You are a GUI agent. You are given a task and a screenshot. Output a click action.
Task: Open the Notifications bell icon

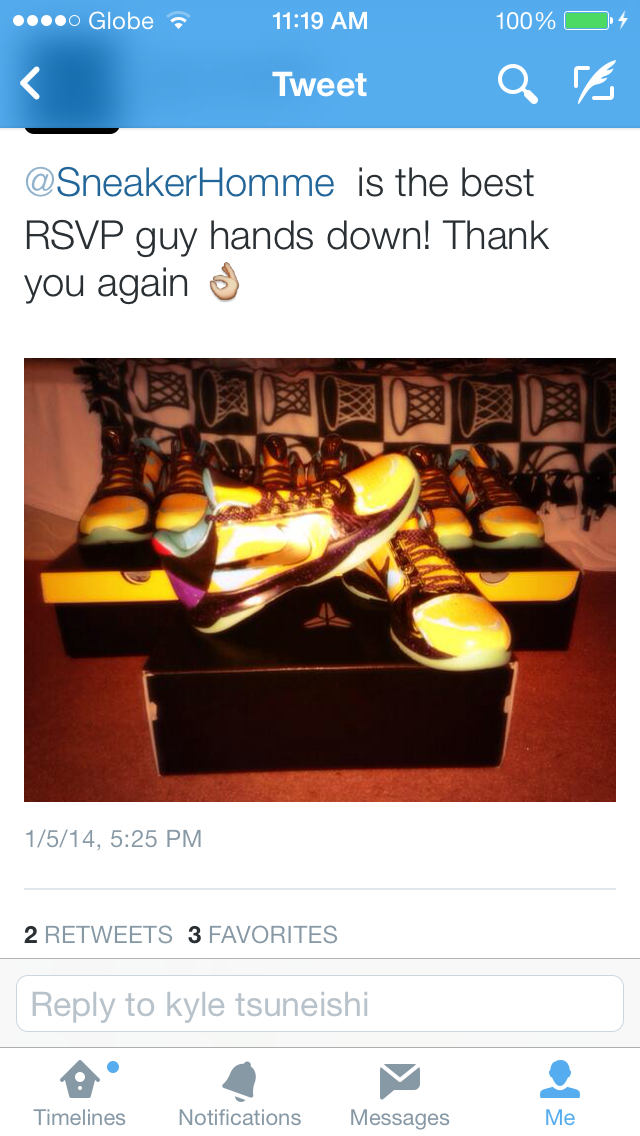(x=240, y=1081)
